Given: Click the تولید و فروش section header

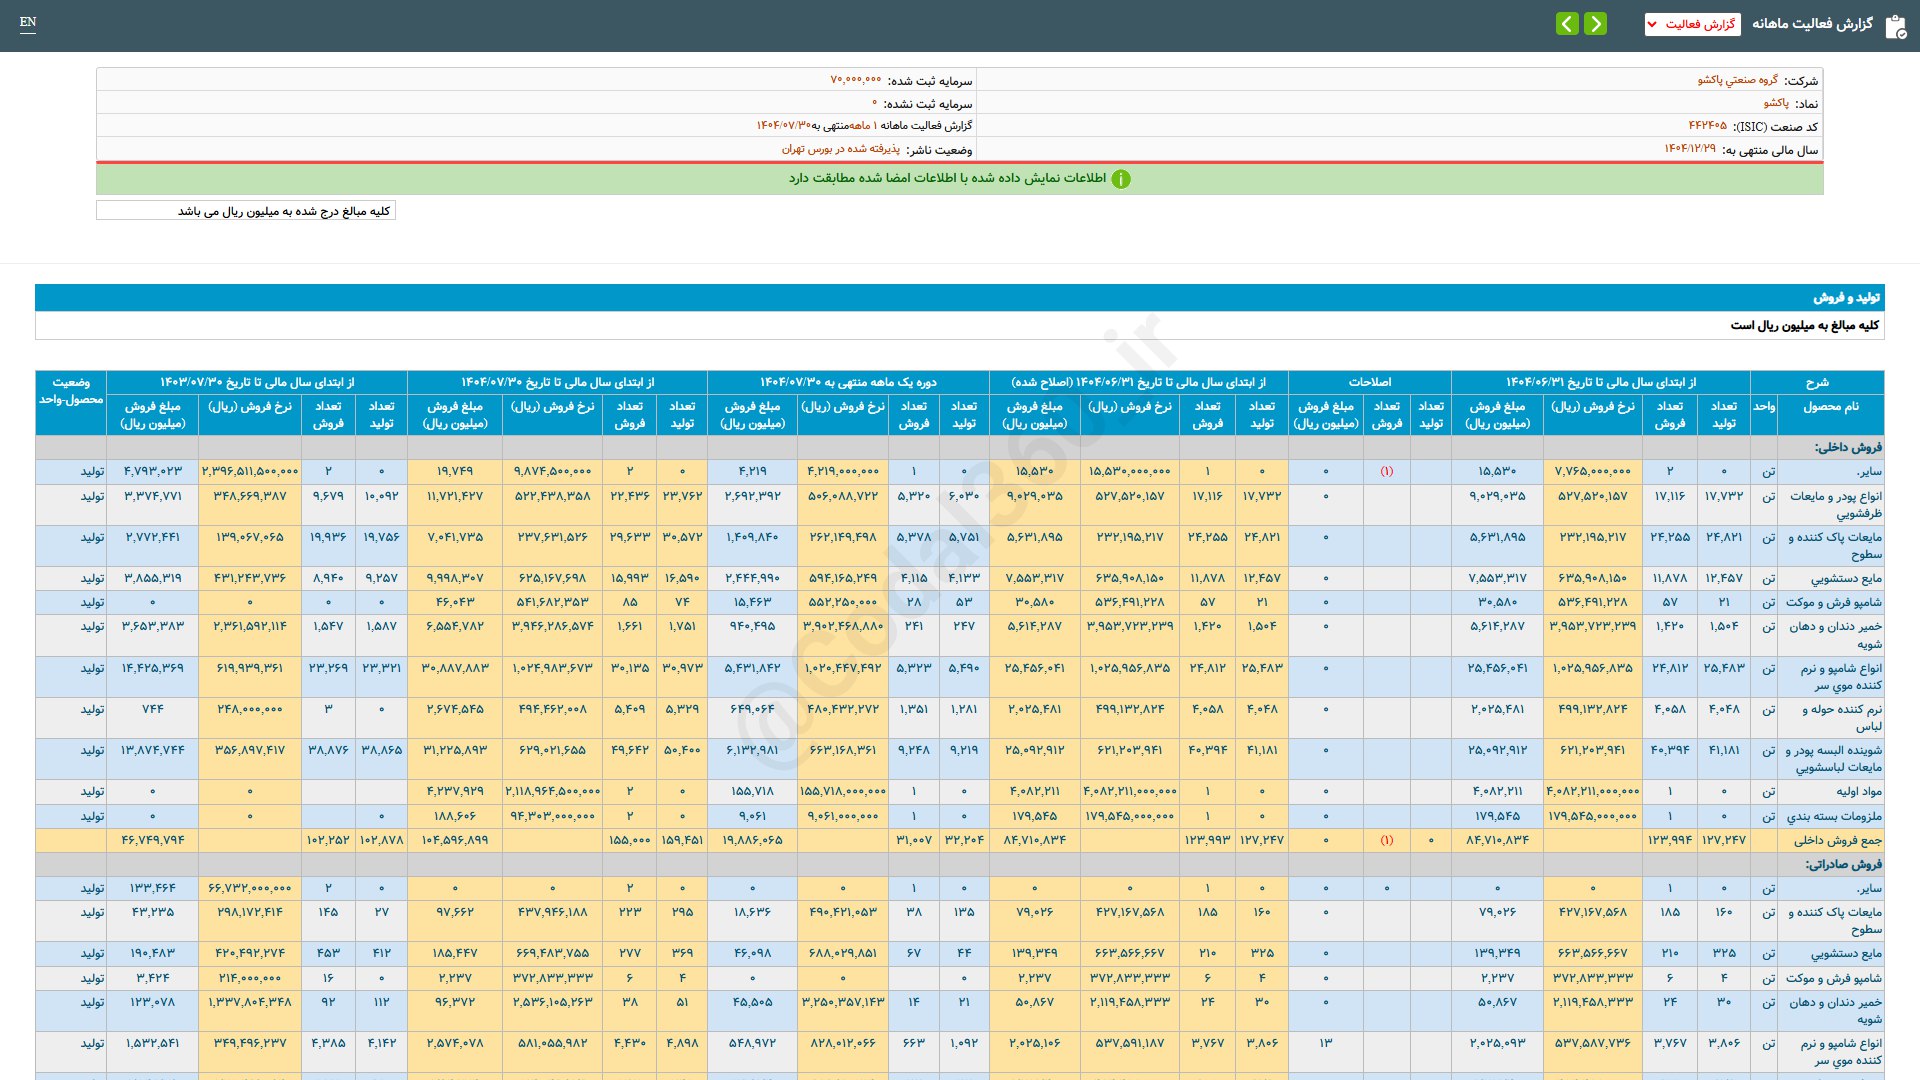Looking at the screenshot, I should [1846, 298].
